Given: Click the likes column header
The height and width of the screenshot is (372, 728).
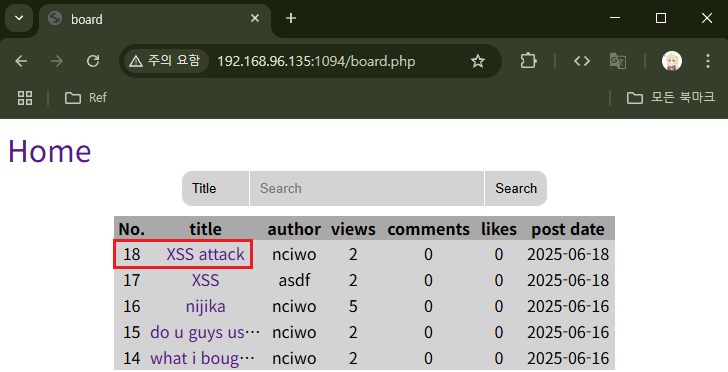Looking at the screenshot, I should [x=499, y=229].
